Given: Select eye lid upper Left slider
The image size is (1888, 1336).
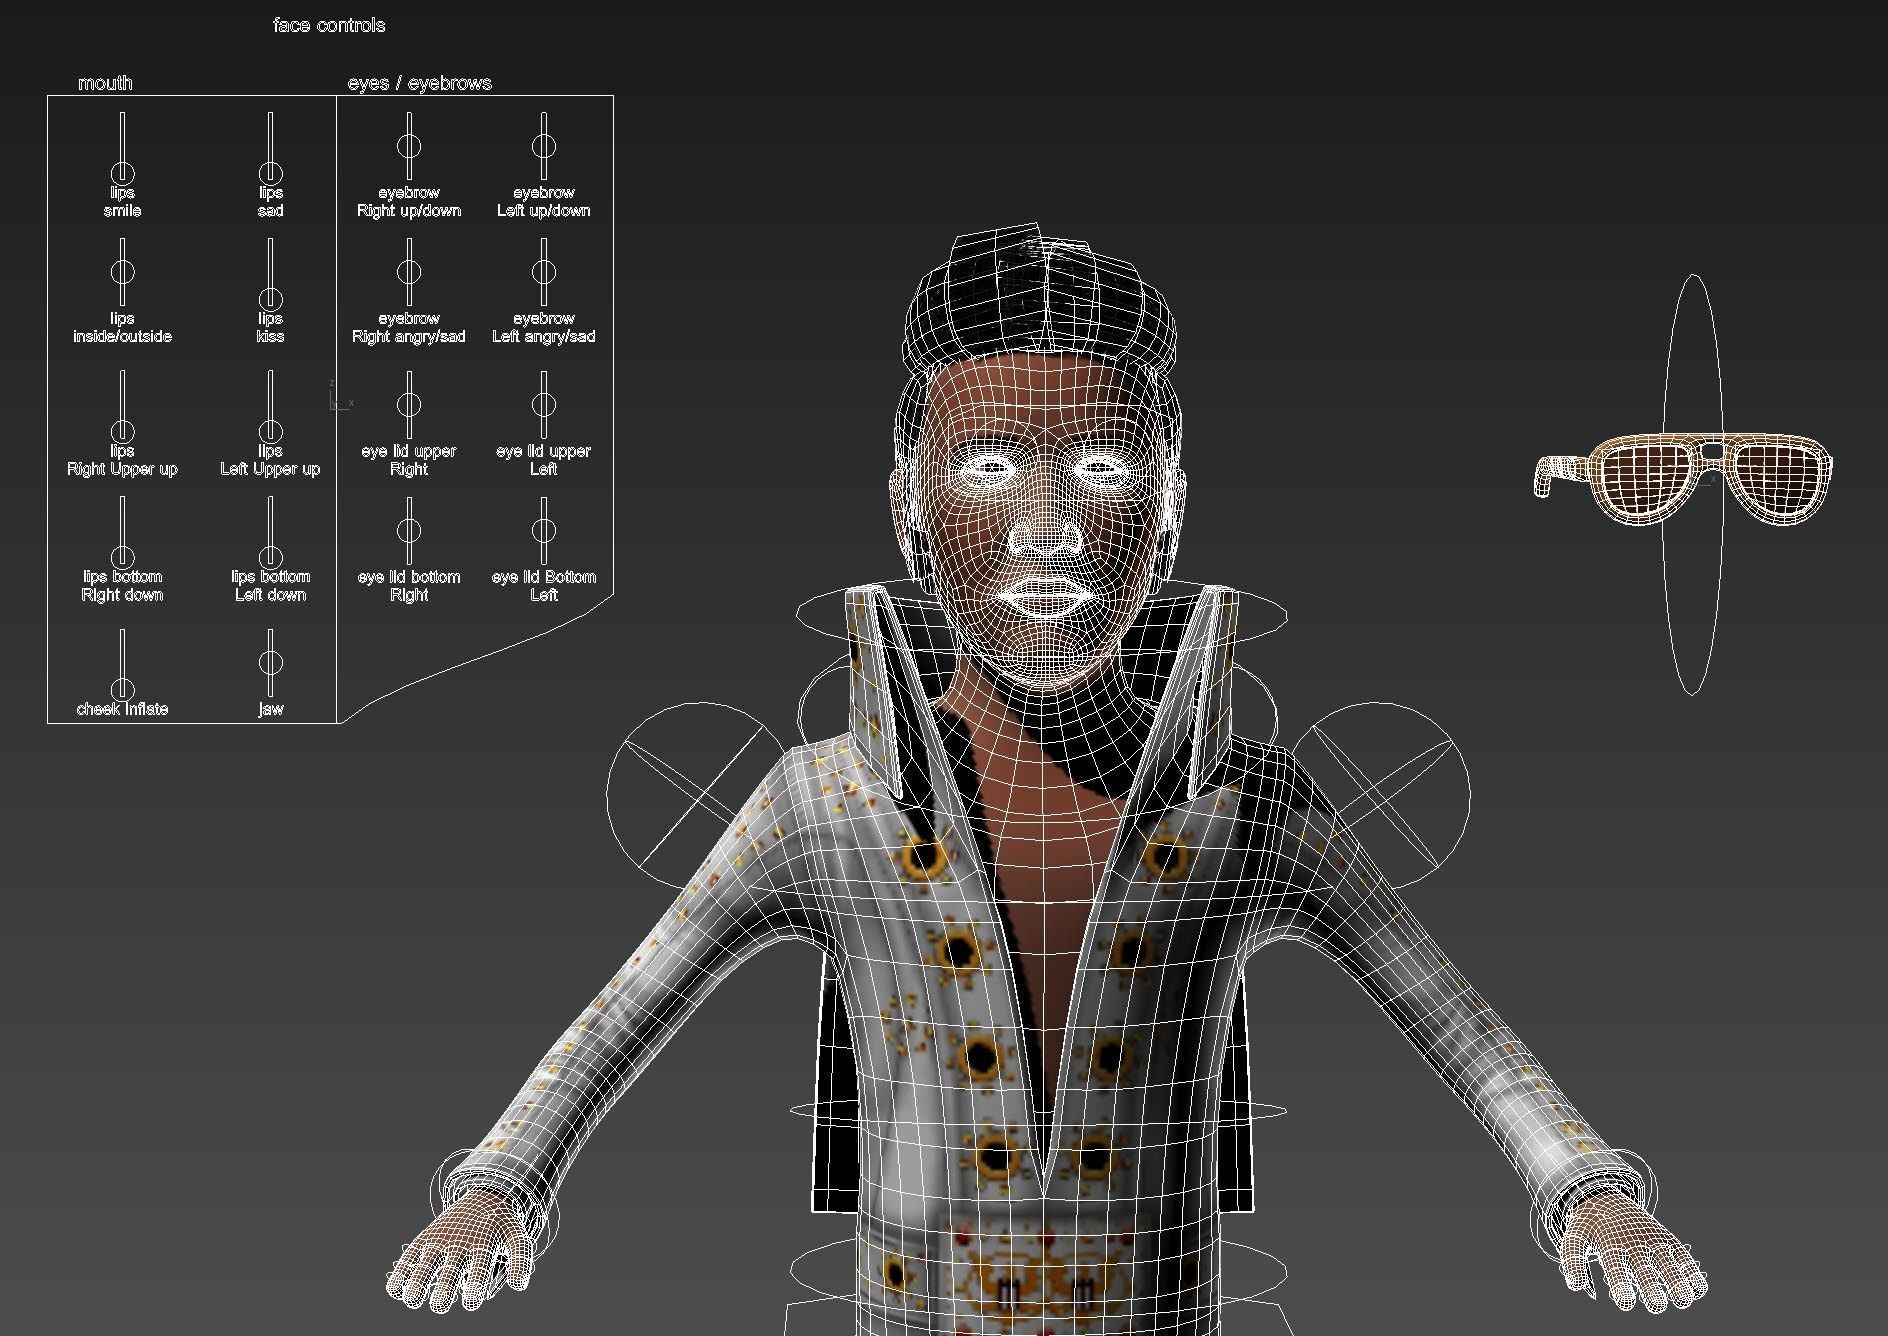Looking at the screenshot, I should [x=543, y=407].
